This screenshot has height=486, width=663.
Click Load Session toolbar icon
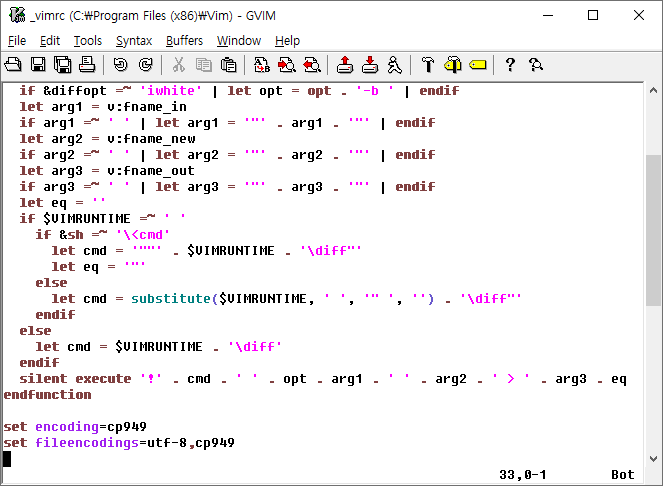[345, 65]
